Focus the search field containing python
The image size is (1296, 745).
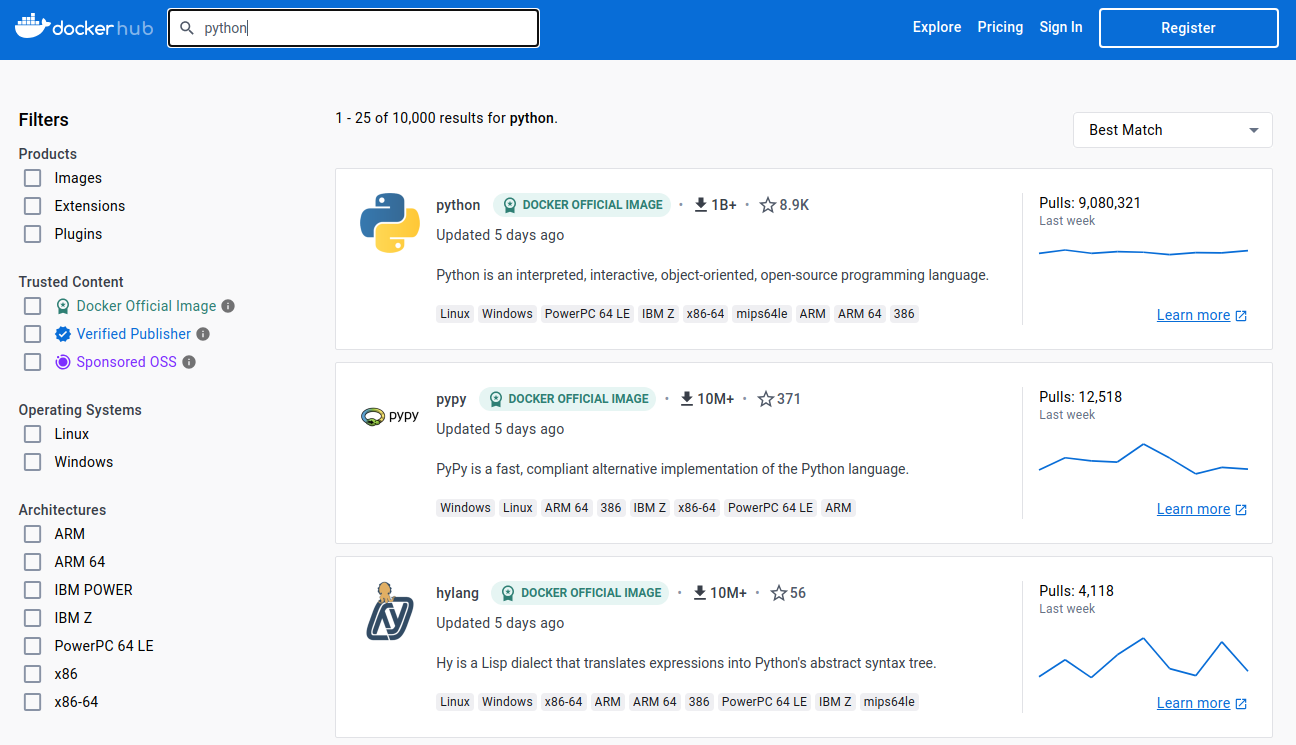tap(353, 28)
